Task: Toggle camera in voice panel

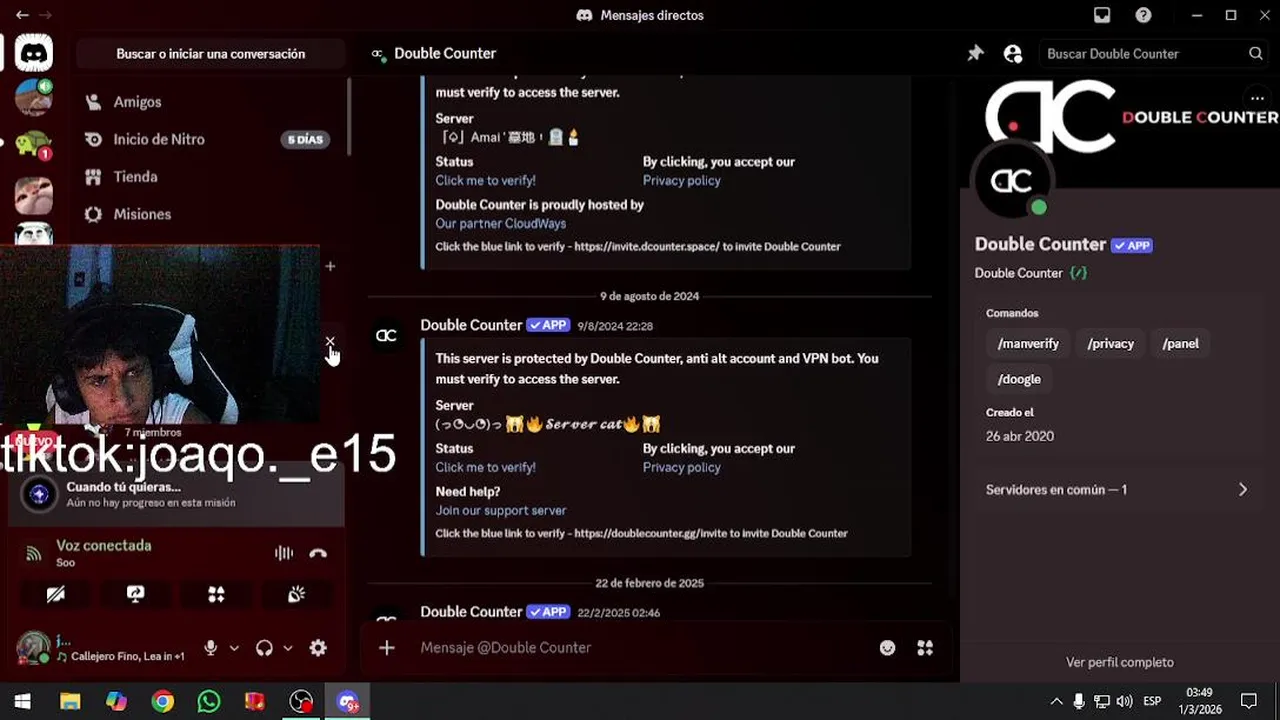Action: point(56,594)
